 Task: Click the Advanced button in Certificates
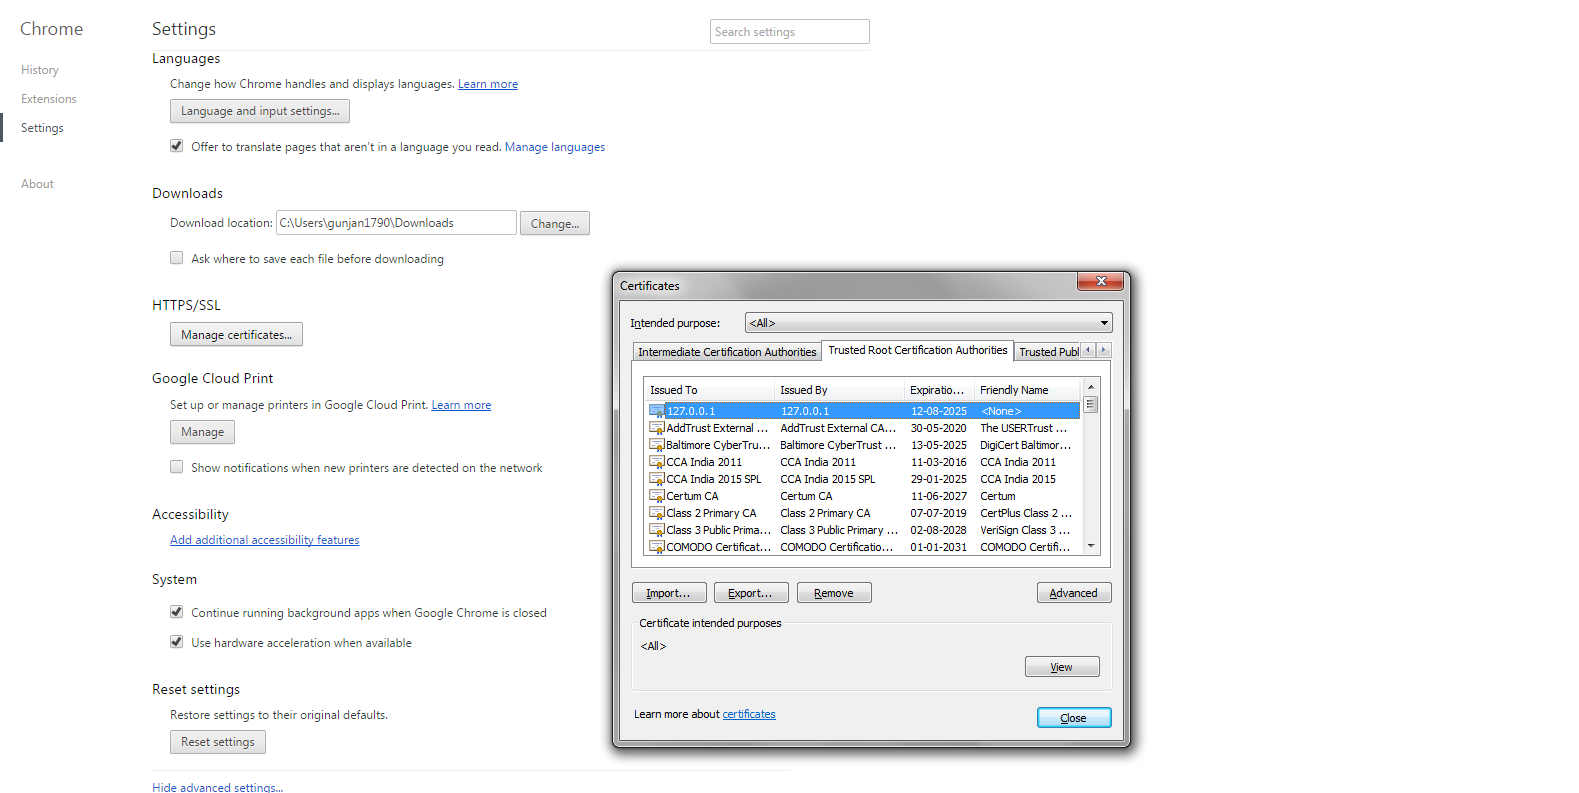(1074, 593)
